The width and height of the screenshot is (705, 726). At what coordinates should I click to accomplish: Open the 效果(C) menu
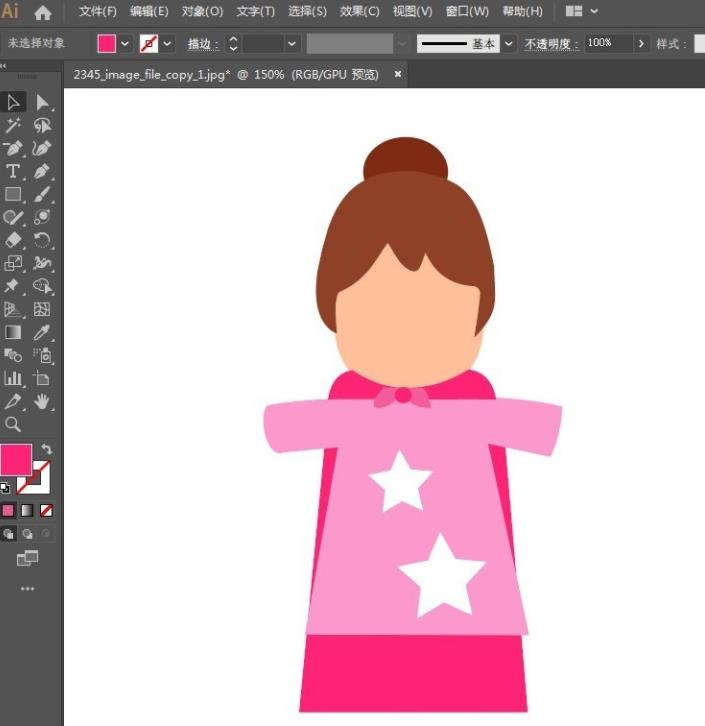point(359,12)
